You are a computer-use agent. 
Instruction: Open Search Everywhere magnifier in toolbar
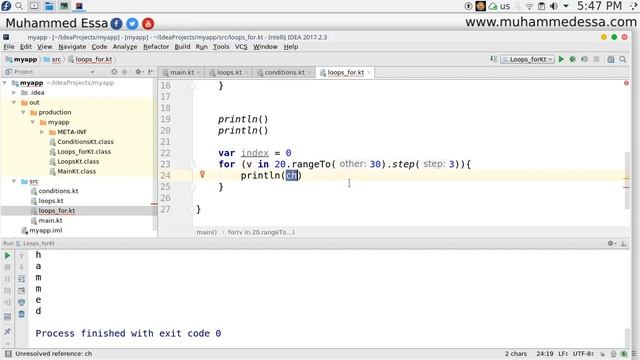pyautogui.click(x=623, y=59)
